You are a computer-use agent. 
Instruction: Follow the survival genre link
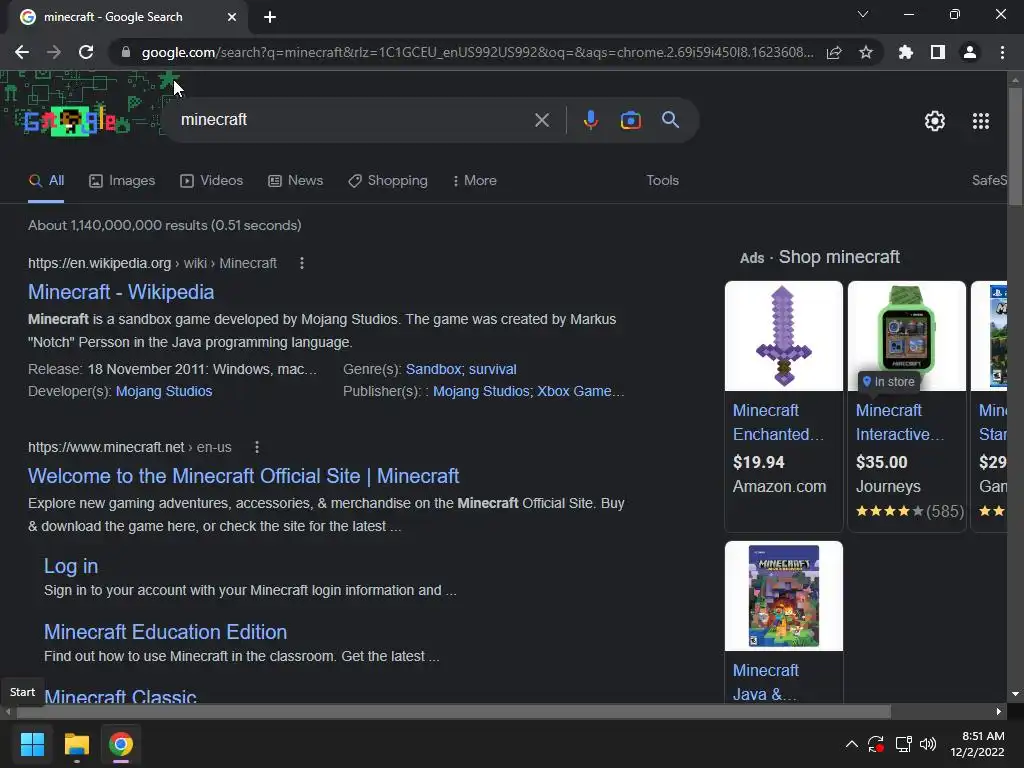coord(492,369)
